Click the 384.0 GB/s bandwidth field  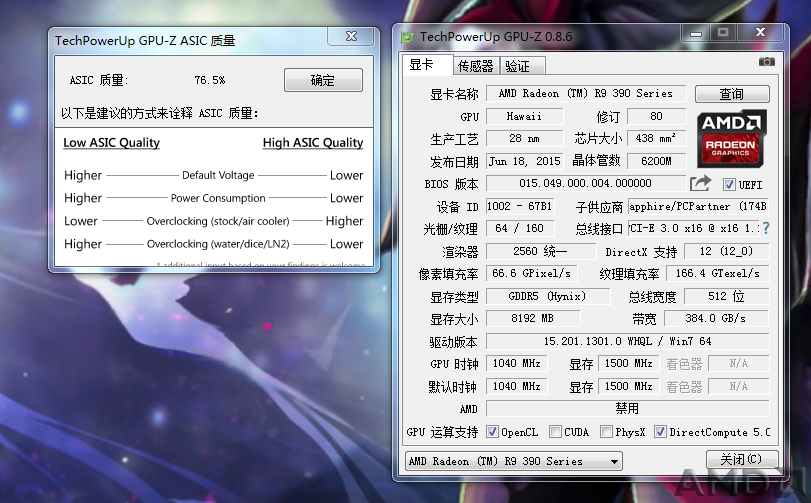point(716,318)
